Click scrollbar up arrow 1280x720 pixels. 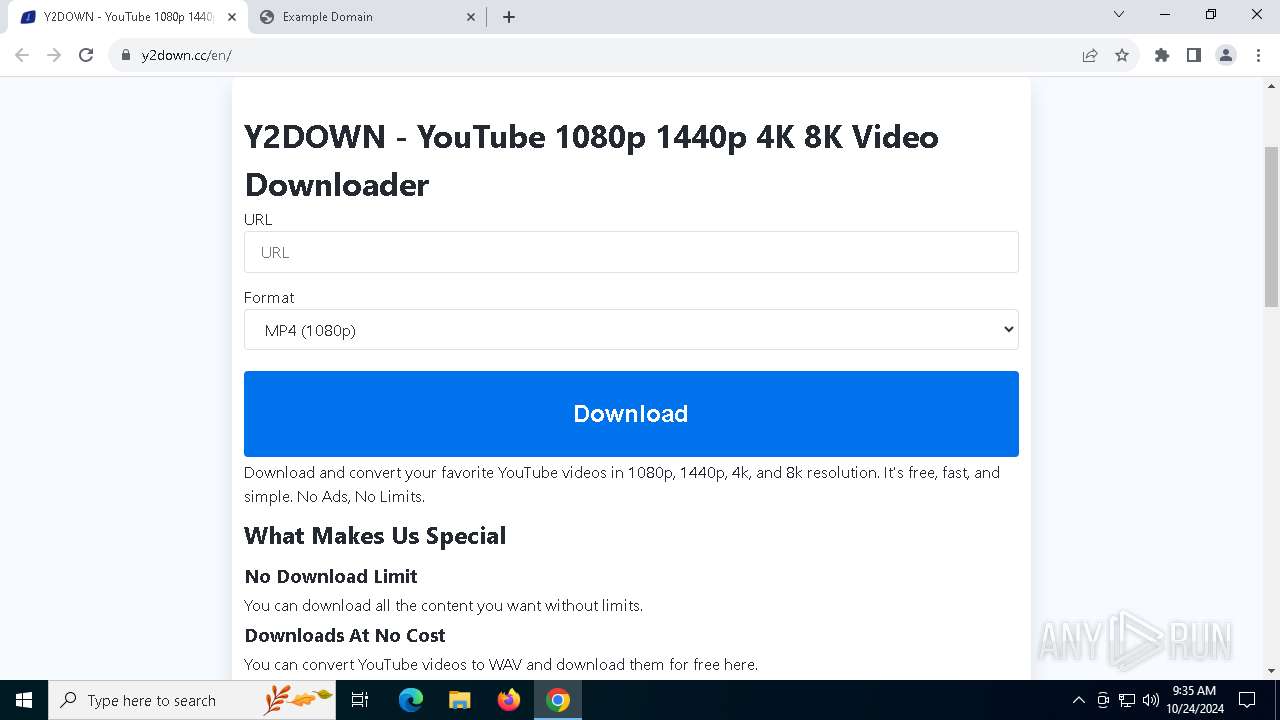(x=1271, y=86)
